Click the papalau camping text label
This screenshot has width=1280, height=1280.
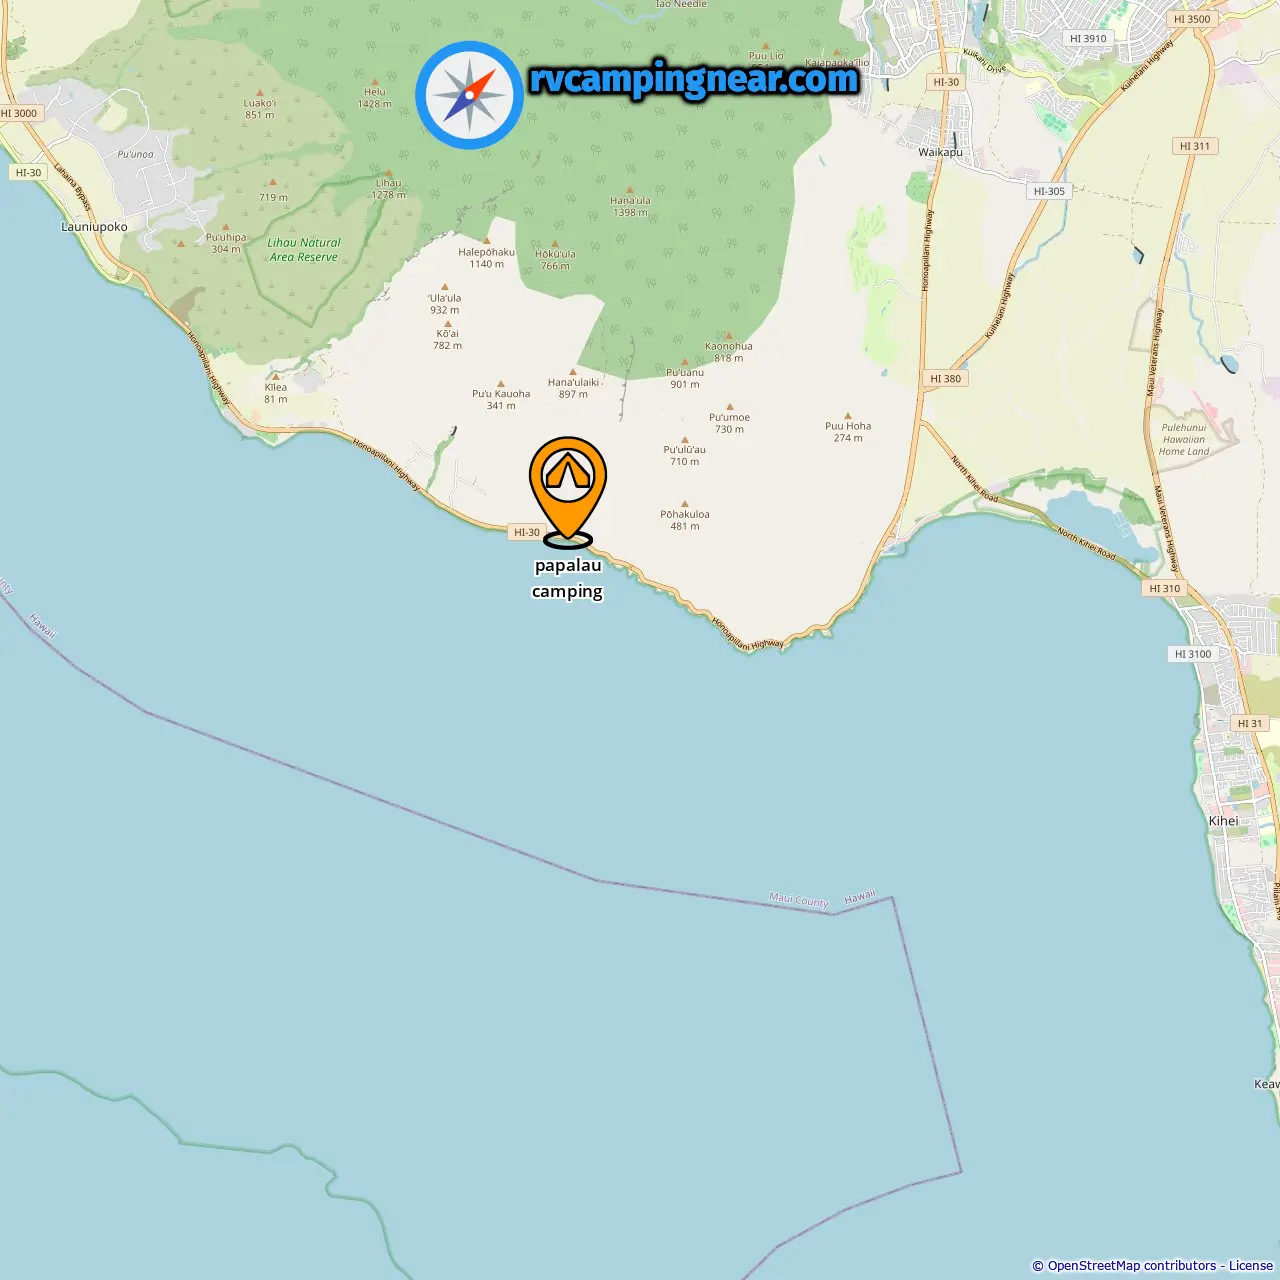(568, 578)
